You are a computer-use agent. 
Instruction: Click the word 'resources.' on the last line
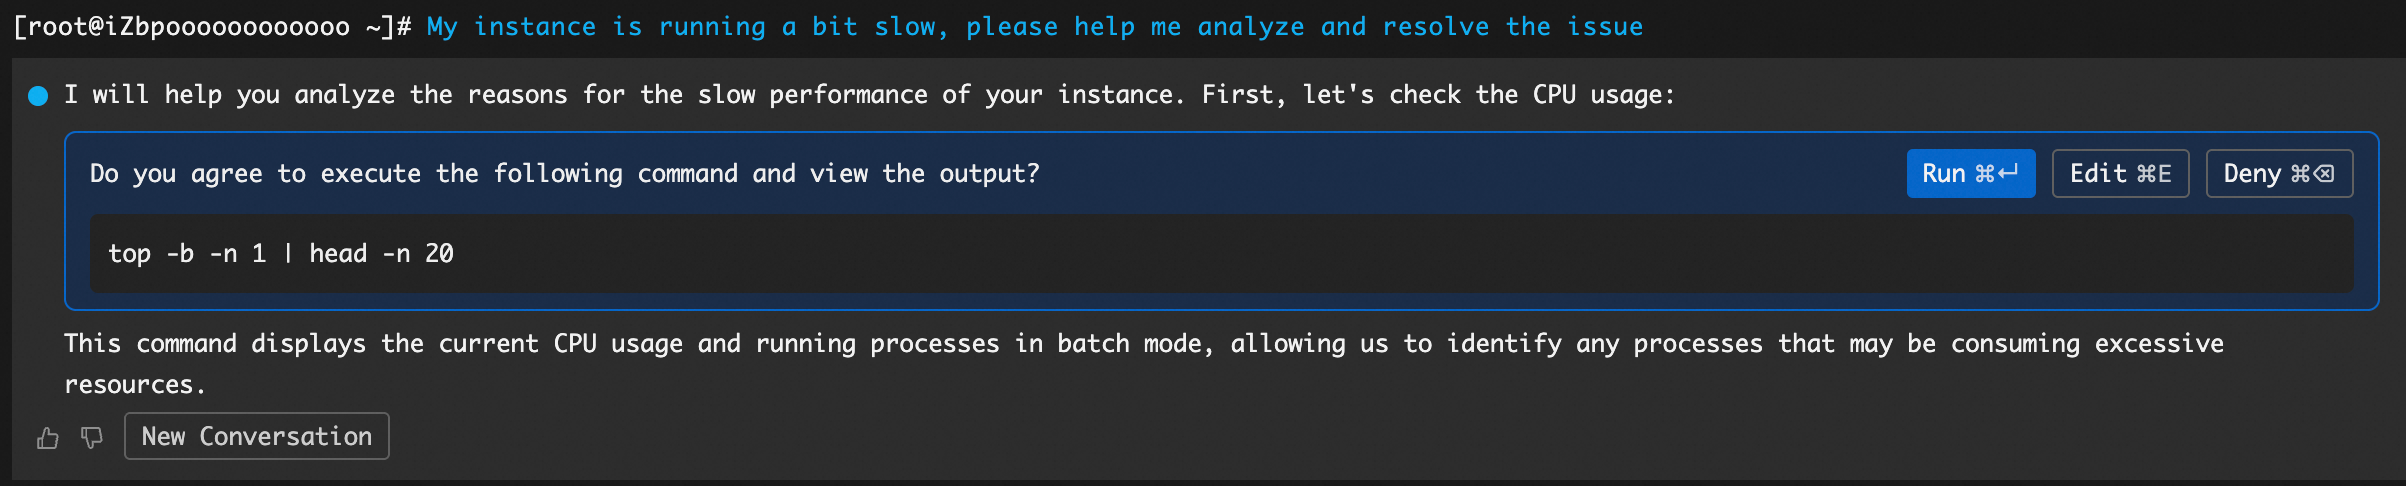[x=135, y=385]
